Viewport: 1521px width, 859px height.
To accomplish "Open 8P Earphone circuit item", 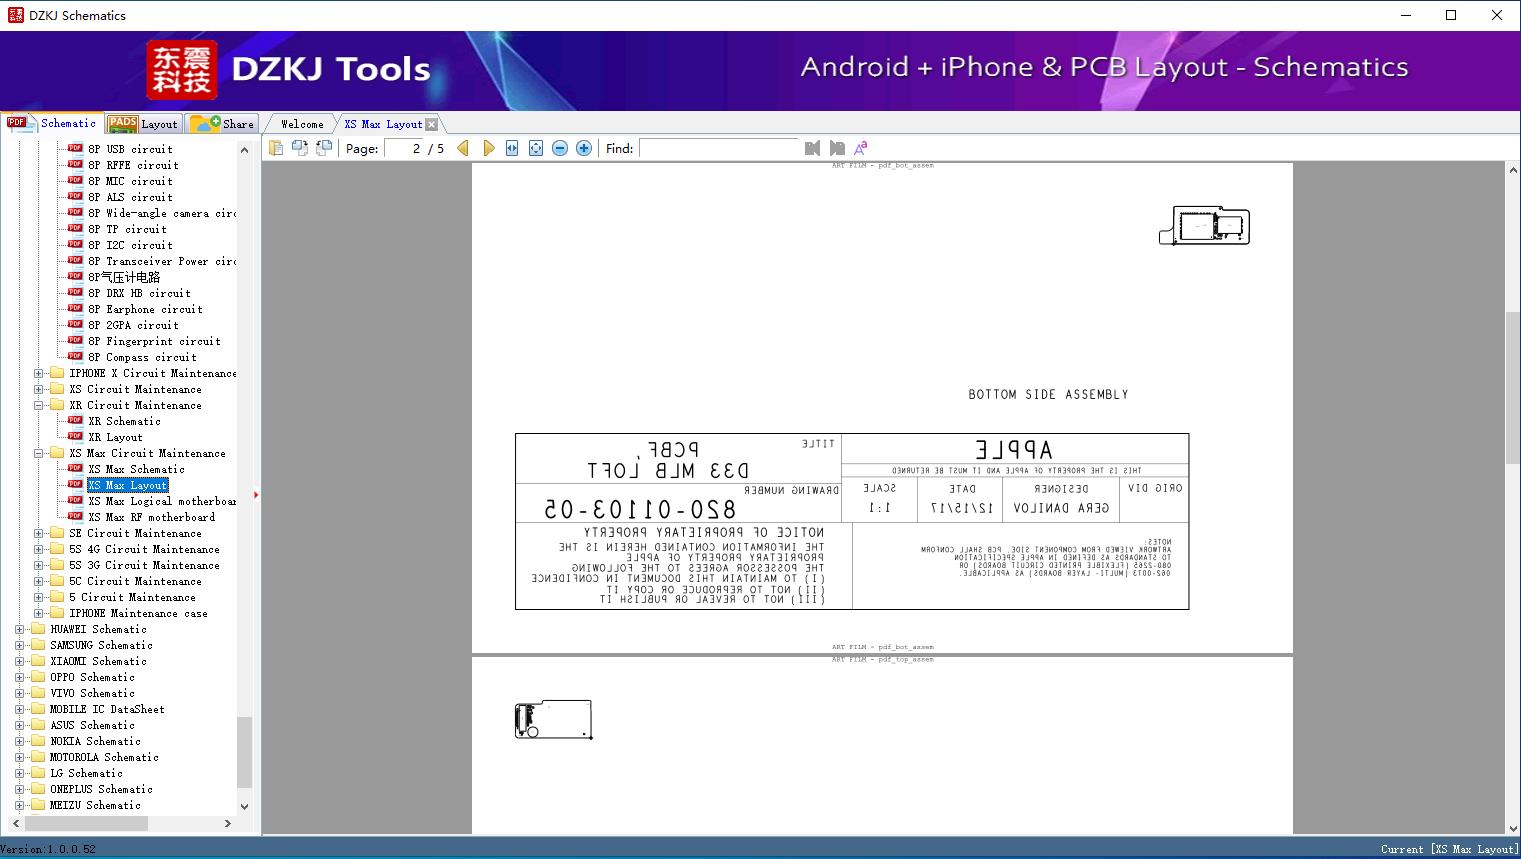I will coord(145,309).
